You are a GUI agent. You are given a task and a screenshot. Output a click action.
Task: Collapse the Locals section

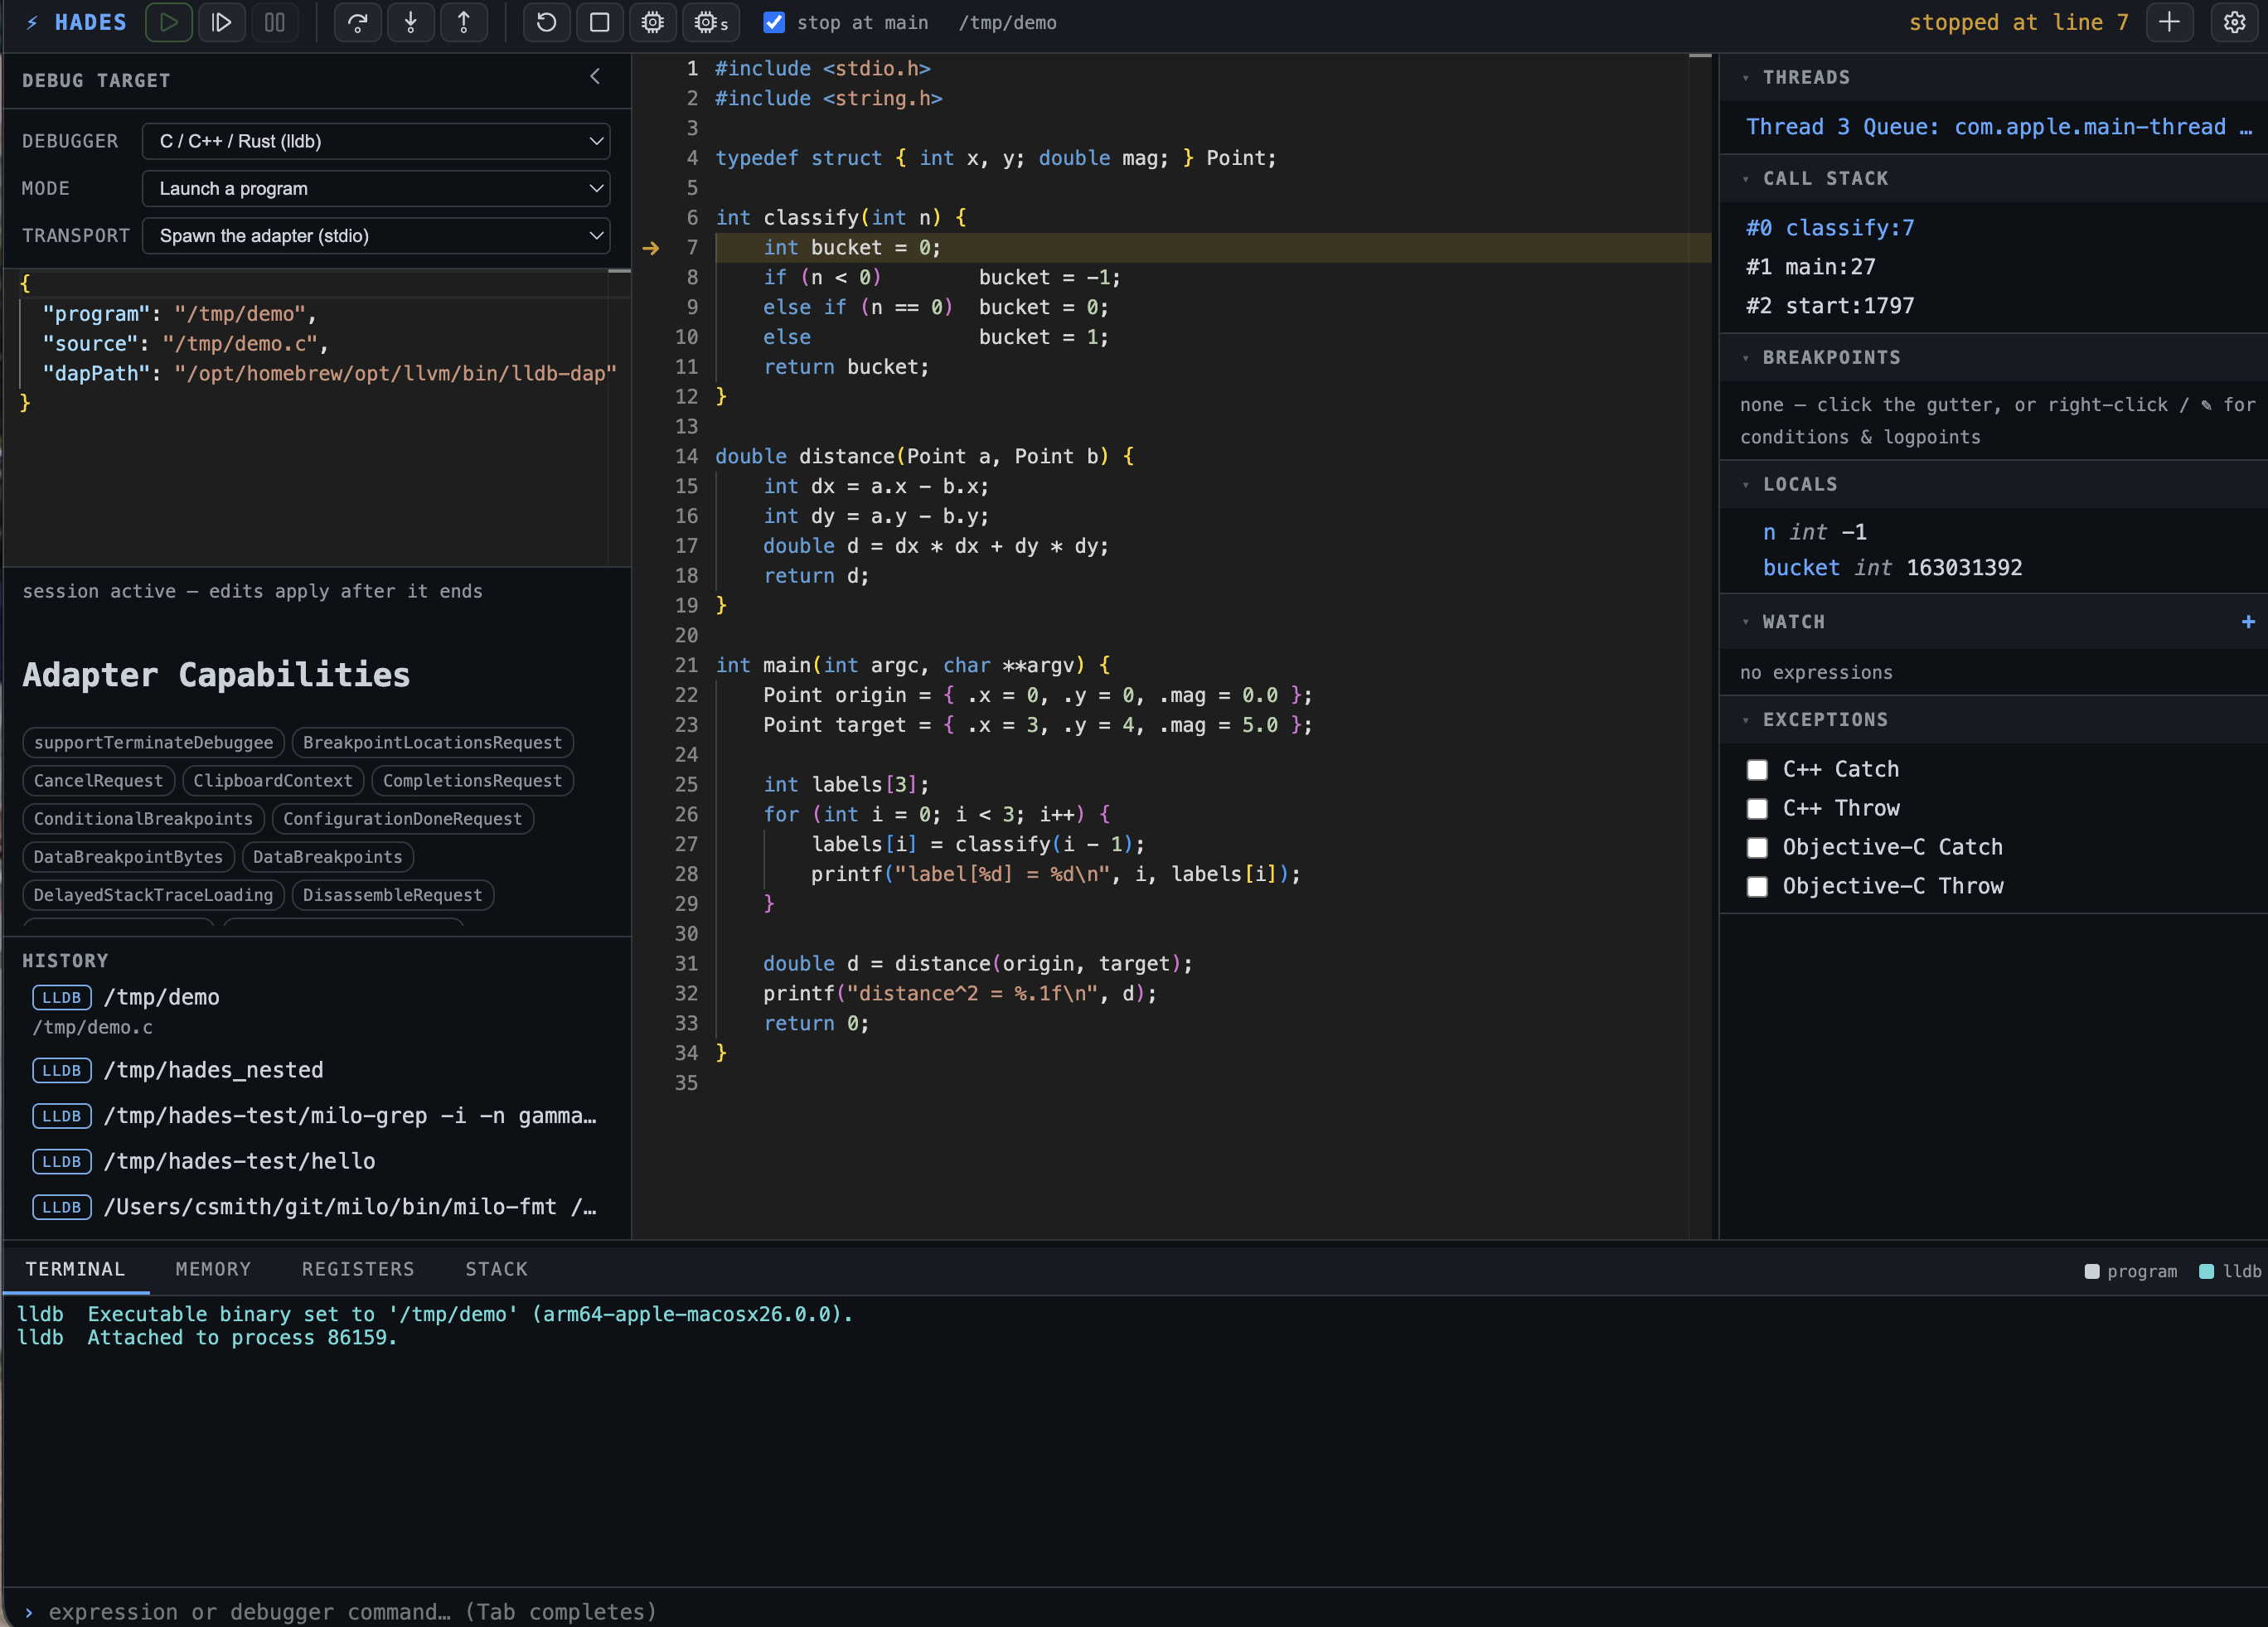pos(1746,485)
